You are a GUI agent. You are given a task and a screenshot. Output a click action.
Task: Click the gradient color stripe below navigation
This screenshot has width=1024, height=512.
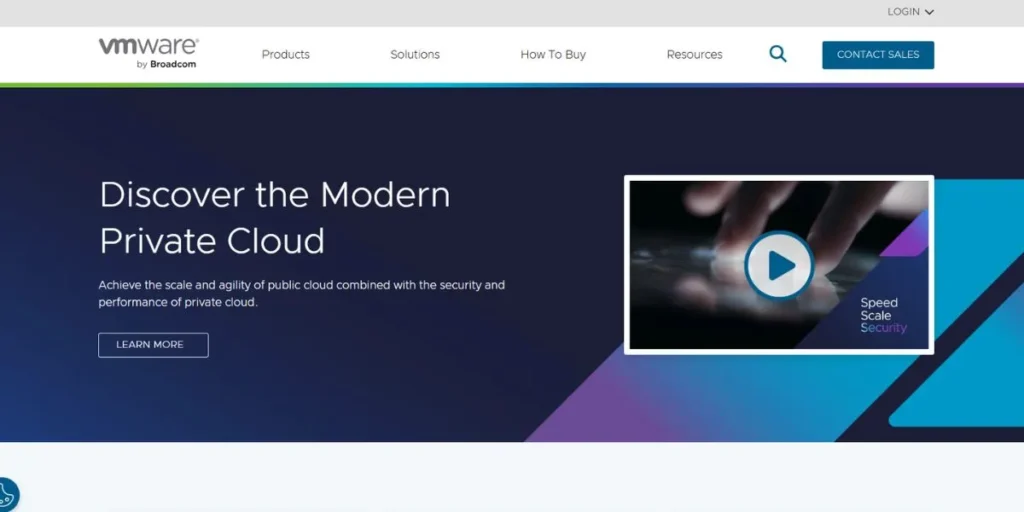click(512, 85)
